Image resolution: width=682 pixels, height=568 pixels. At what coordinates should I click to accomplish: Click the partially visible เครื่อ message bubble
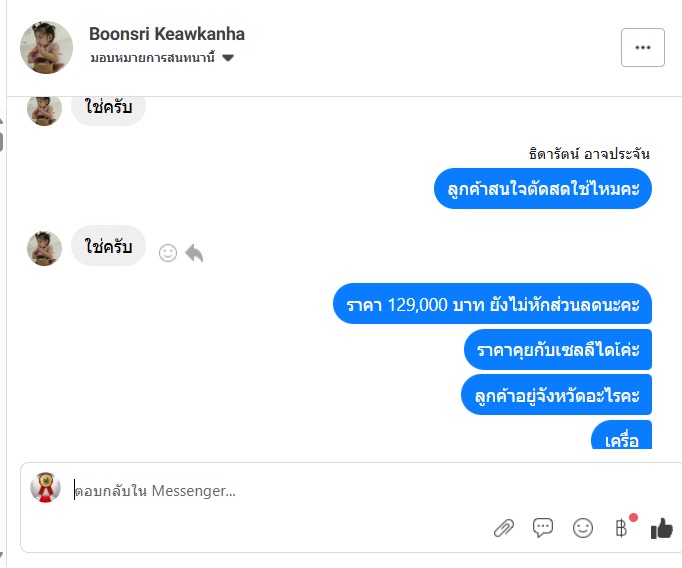click(621, 437)
